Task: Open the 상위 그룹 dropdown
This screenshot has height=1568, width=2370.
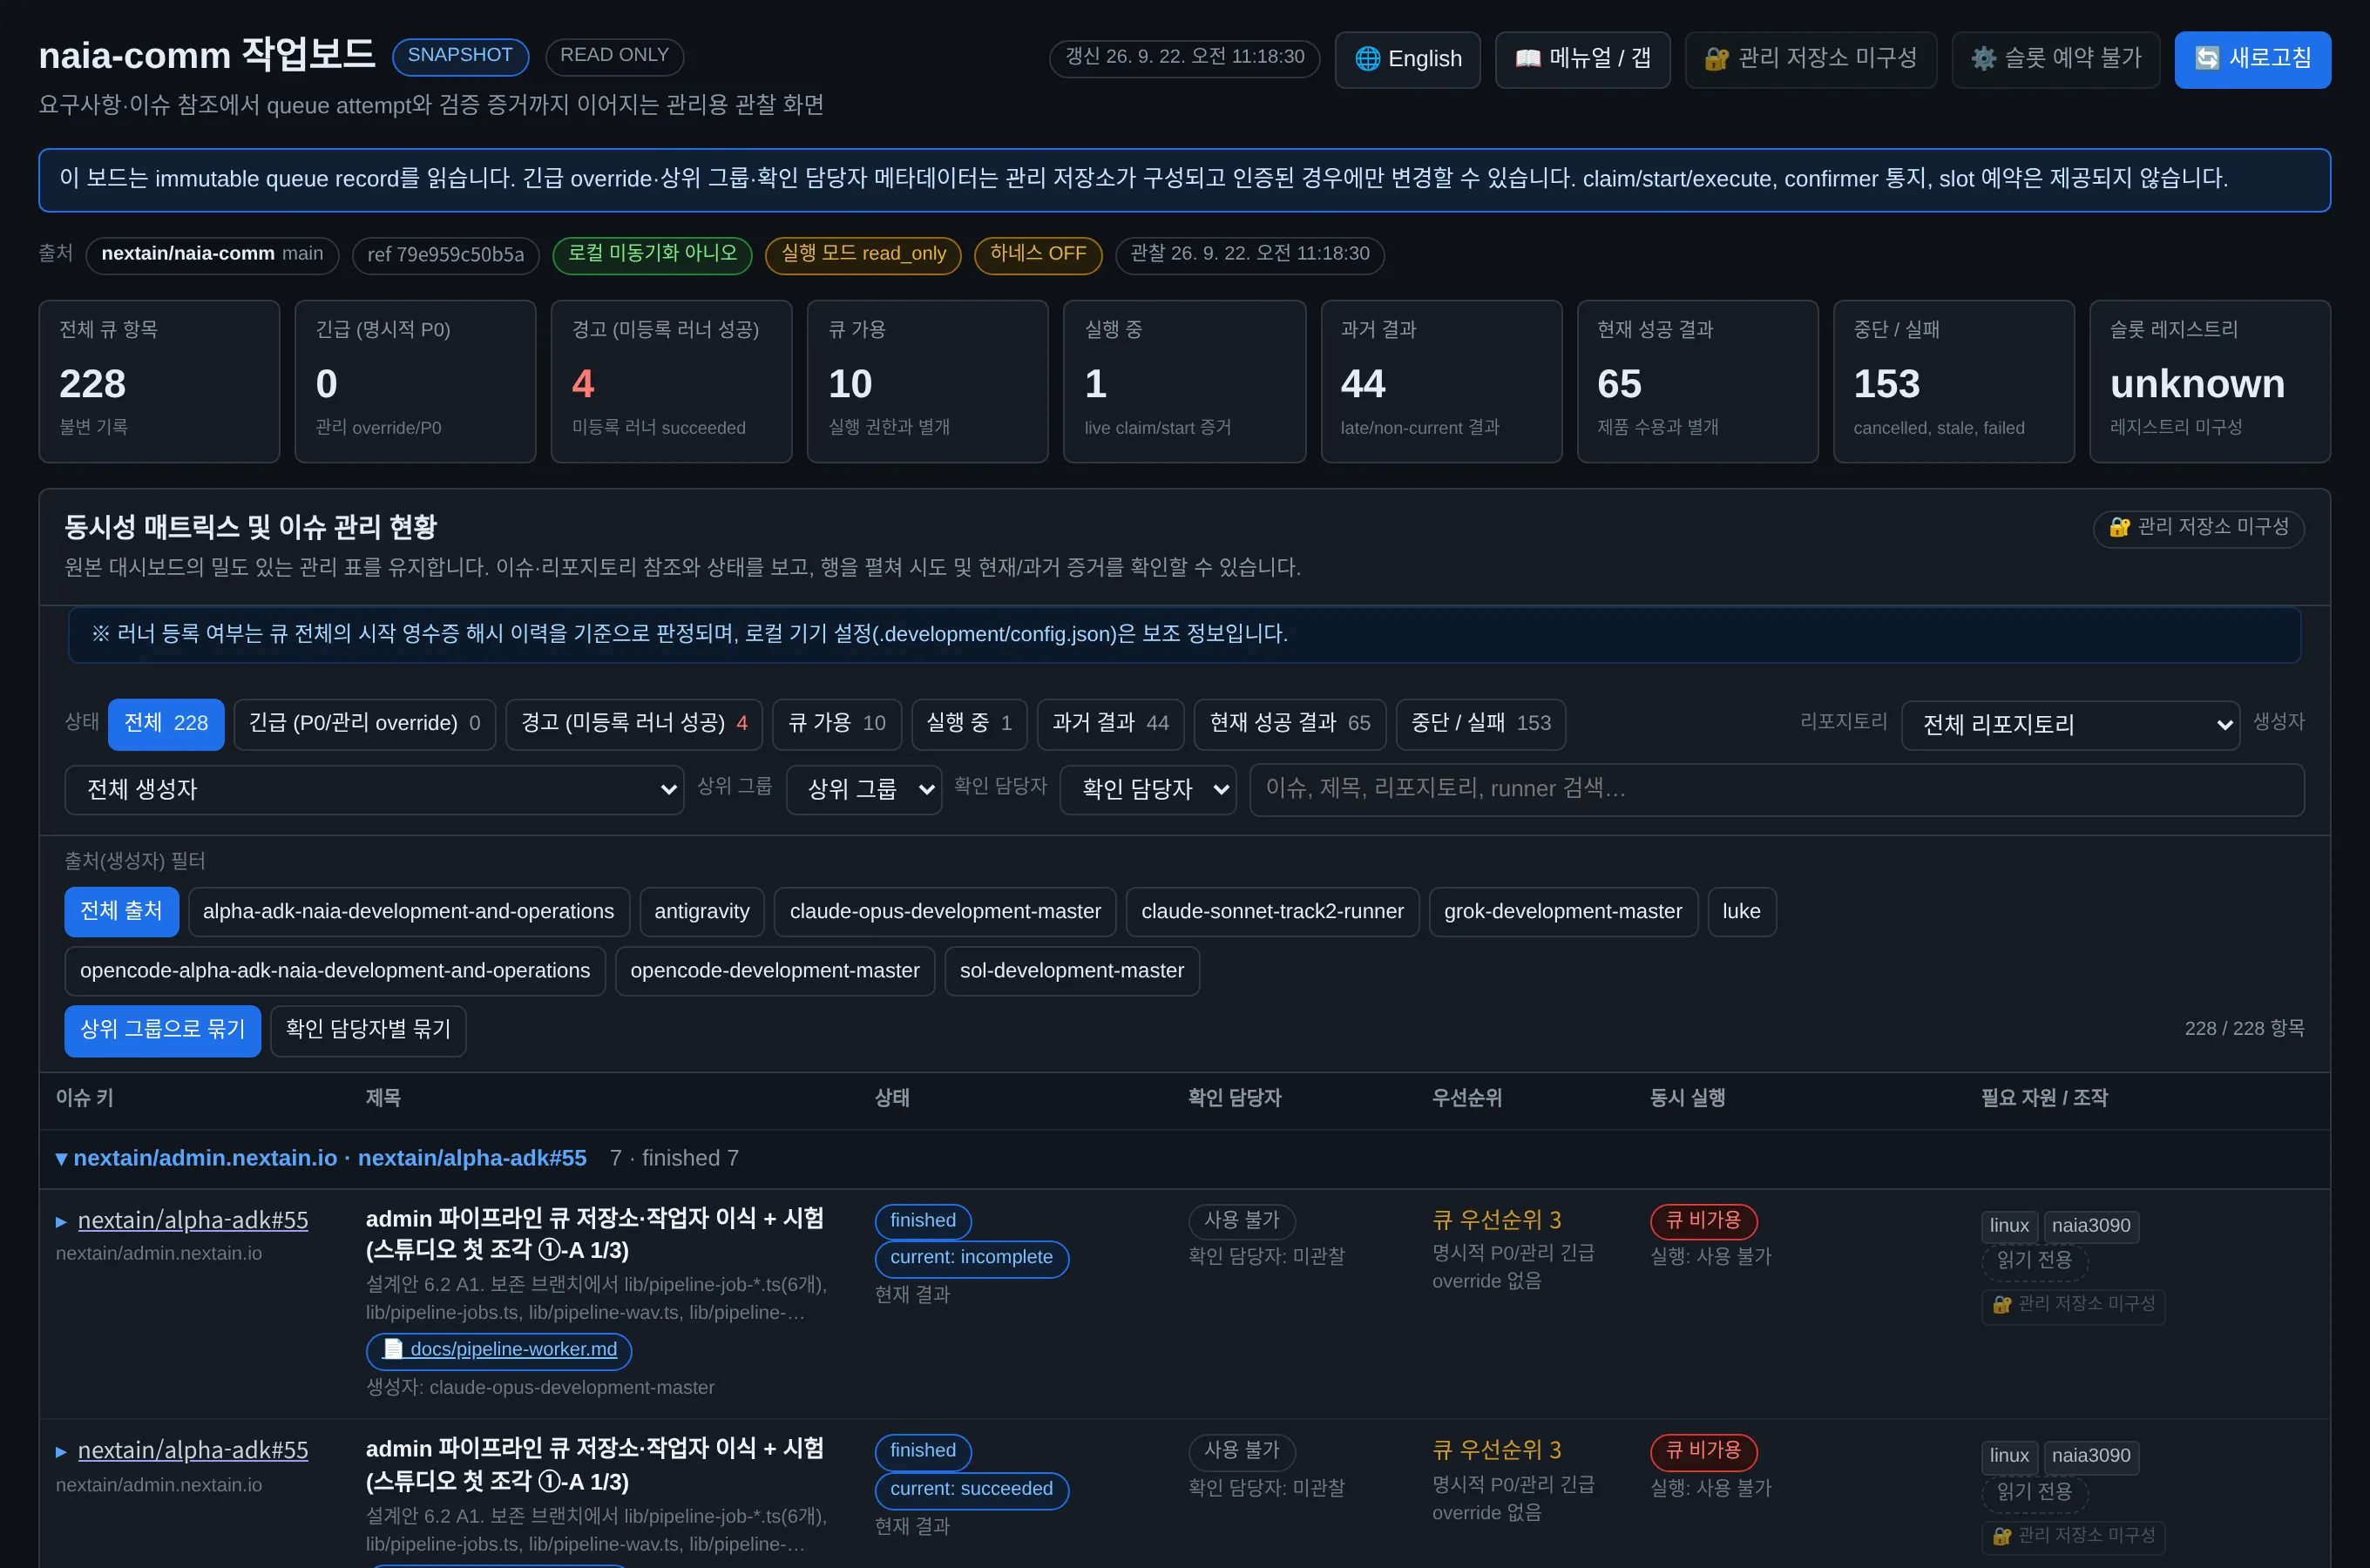Action: [864, 790]
